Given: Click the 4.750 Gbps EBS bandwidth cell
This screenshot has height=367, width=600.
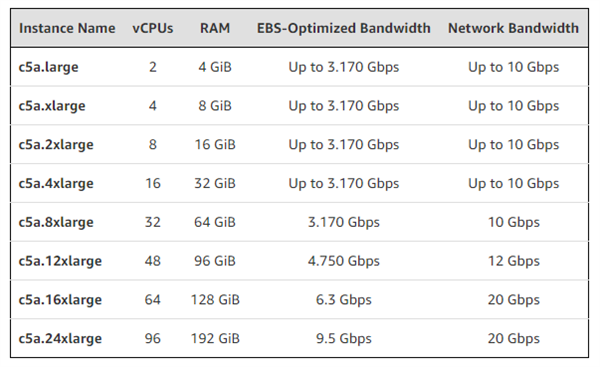Looking at the screenshot, I should pos(344,261).
